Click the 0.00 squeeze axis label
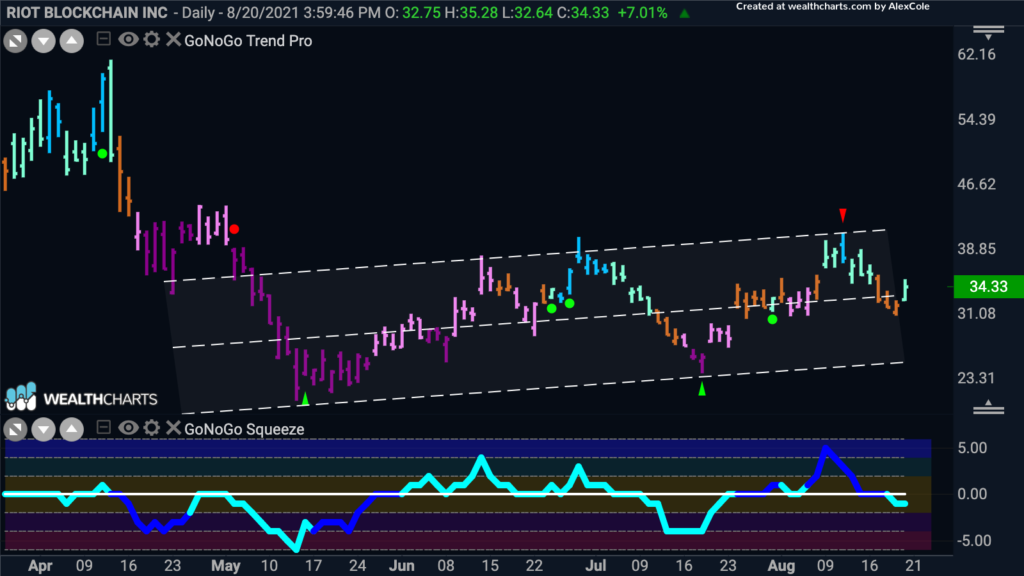1024x576 pixels. (x=972, y=494)
